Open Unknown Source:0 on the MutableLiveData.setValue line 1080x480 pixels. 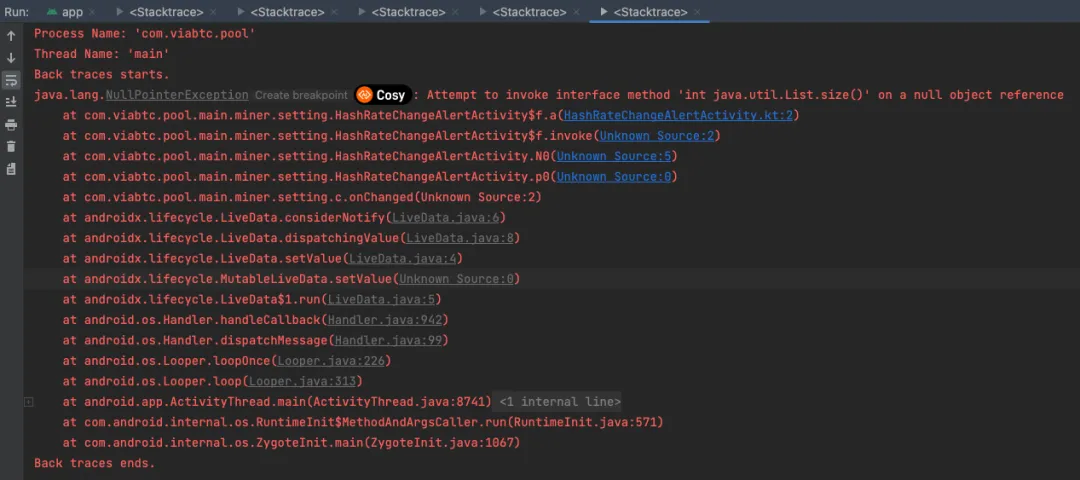pos(456,279)
